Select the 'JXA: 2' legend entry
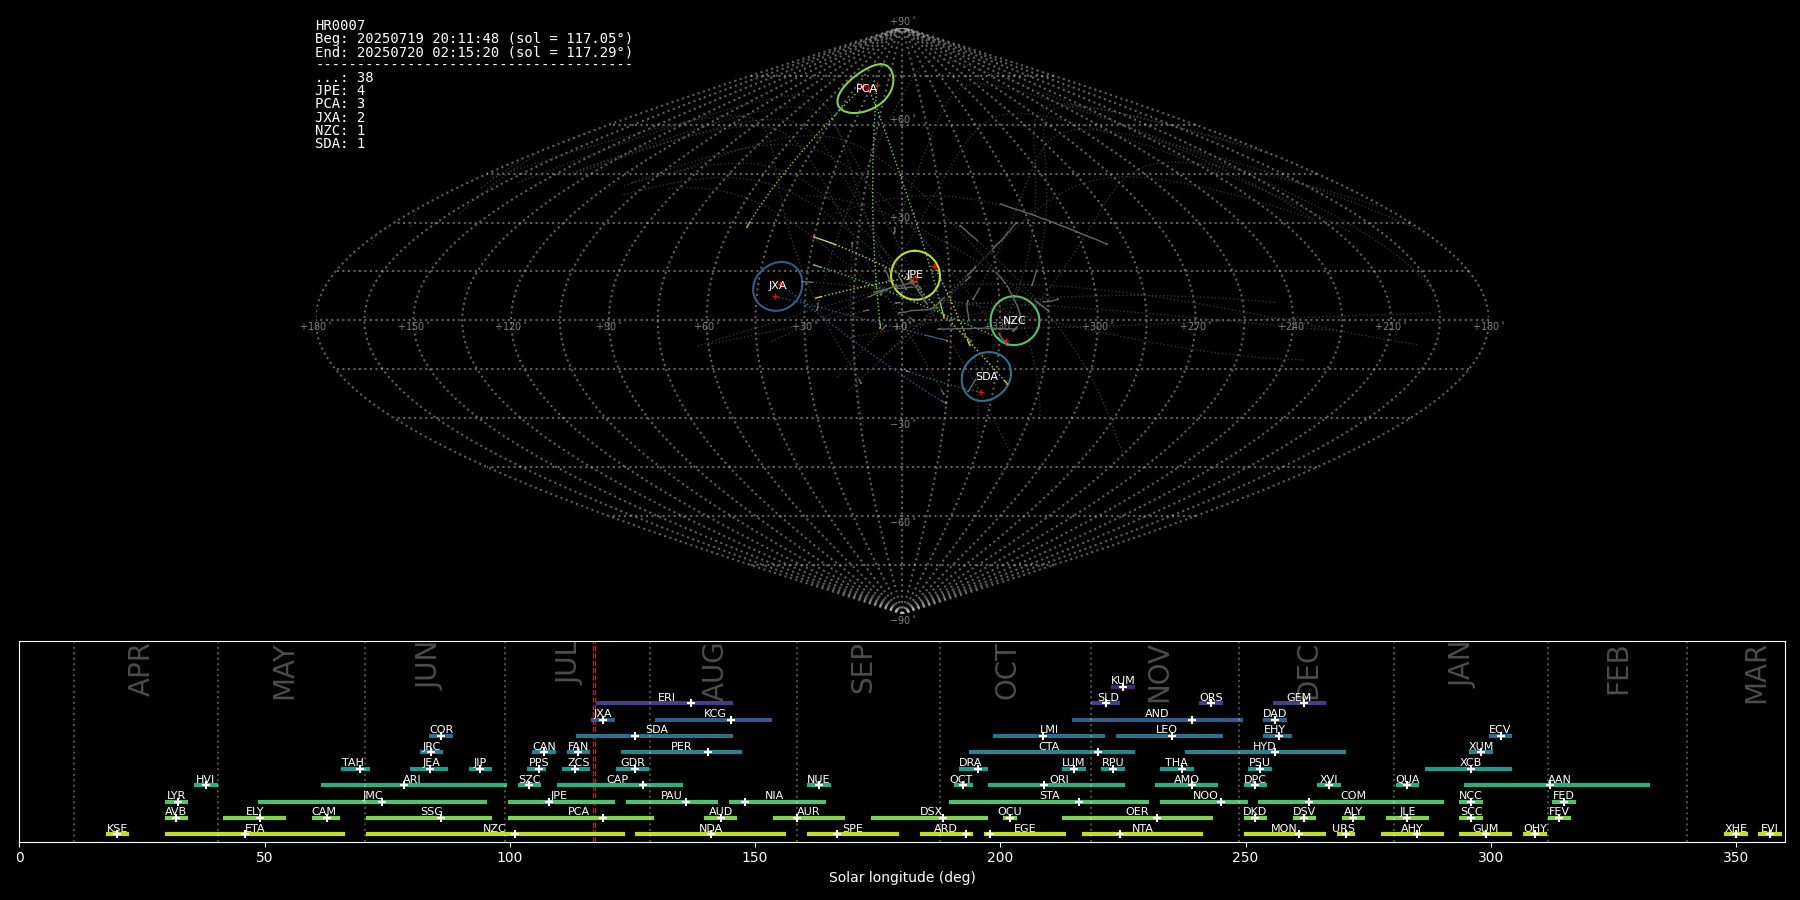Screen dimensions: 1800x900 click(x=340, y=118)
